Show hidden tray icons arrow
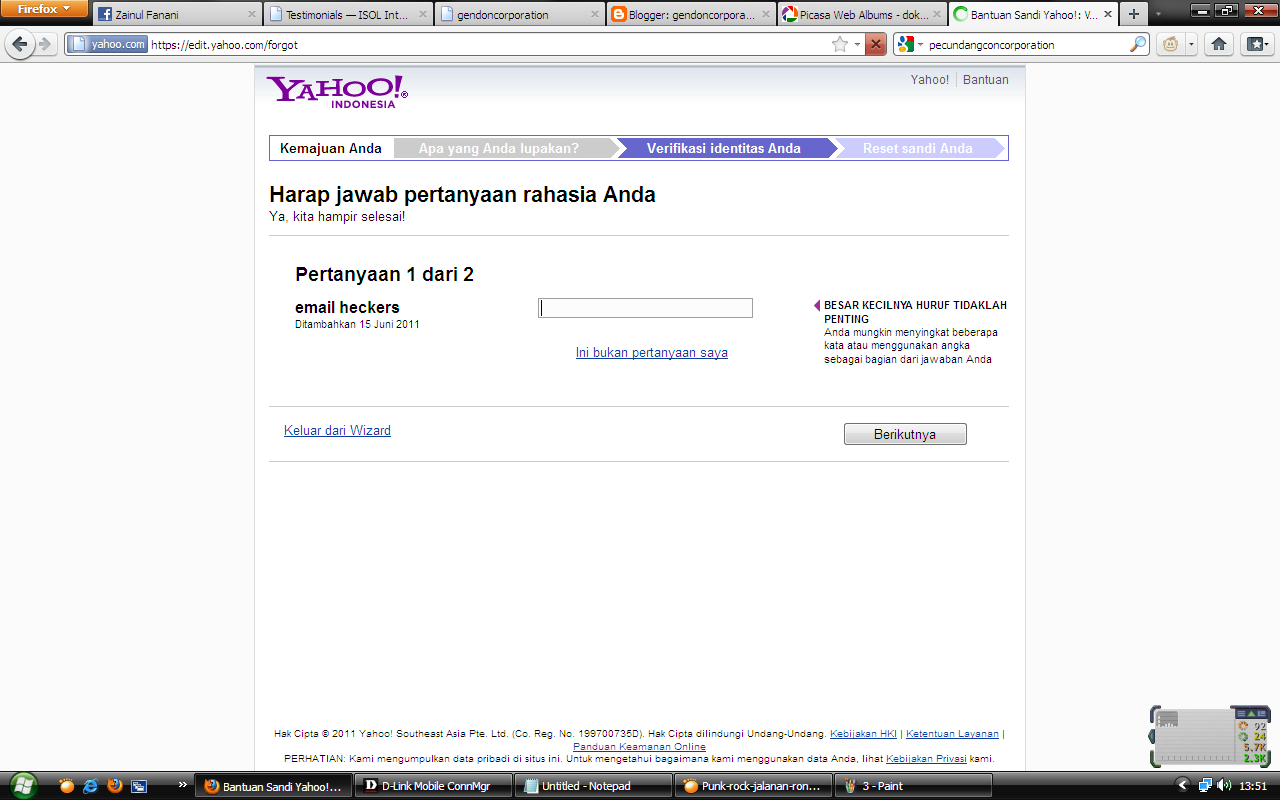1280x800 pixels. (1183, 786)
